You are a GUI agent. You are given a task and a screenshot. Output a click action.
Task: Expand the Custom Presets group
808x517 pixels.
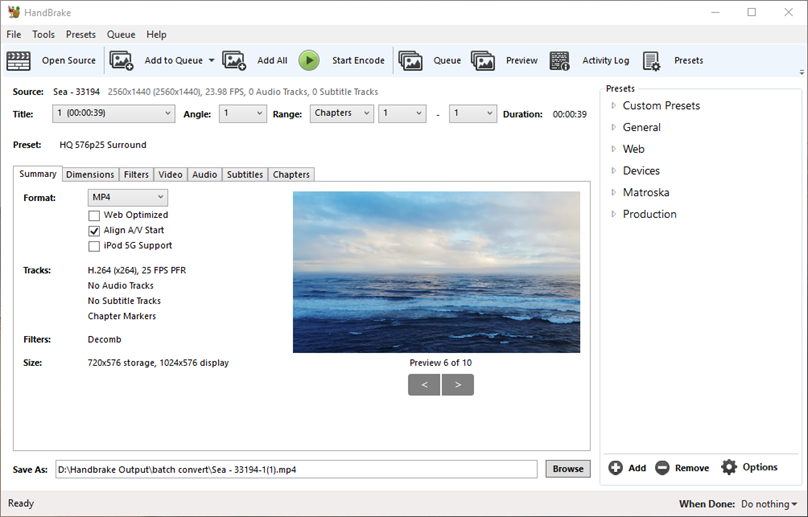tap(613, 106)
